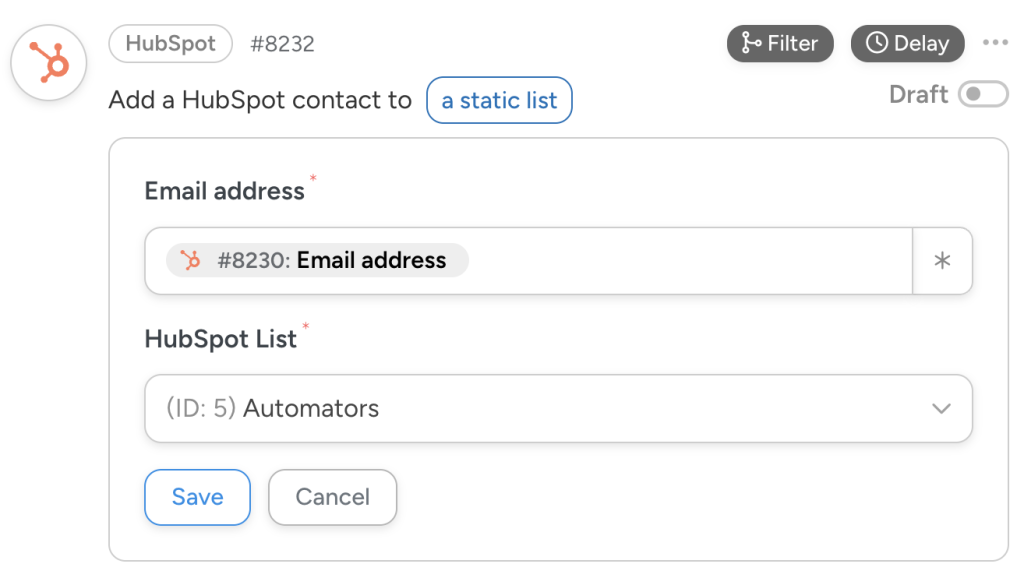The width and height of the screenshot is (1024, 578).
Task: Click the branch icon on the Filter button
Action: 749,43
